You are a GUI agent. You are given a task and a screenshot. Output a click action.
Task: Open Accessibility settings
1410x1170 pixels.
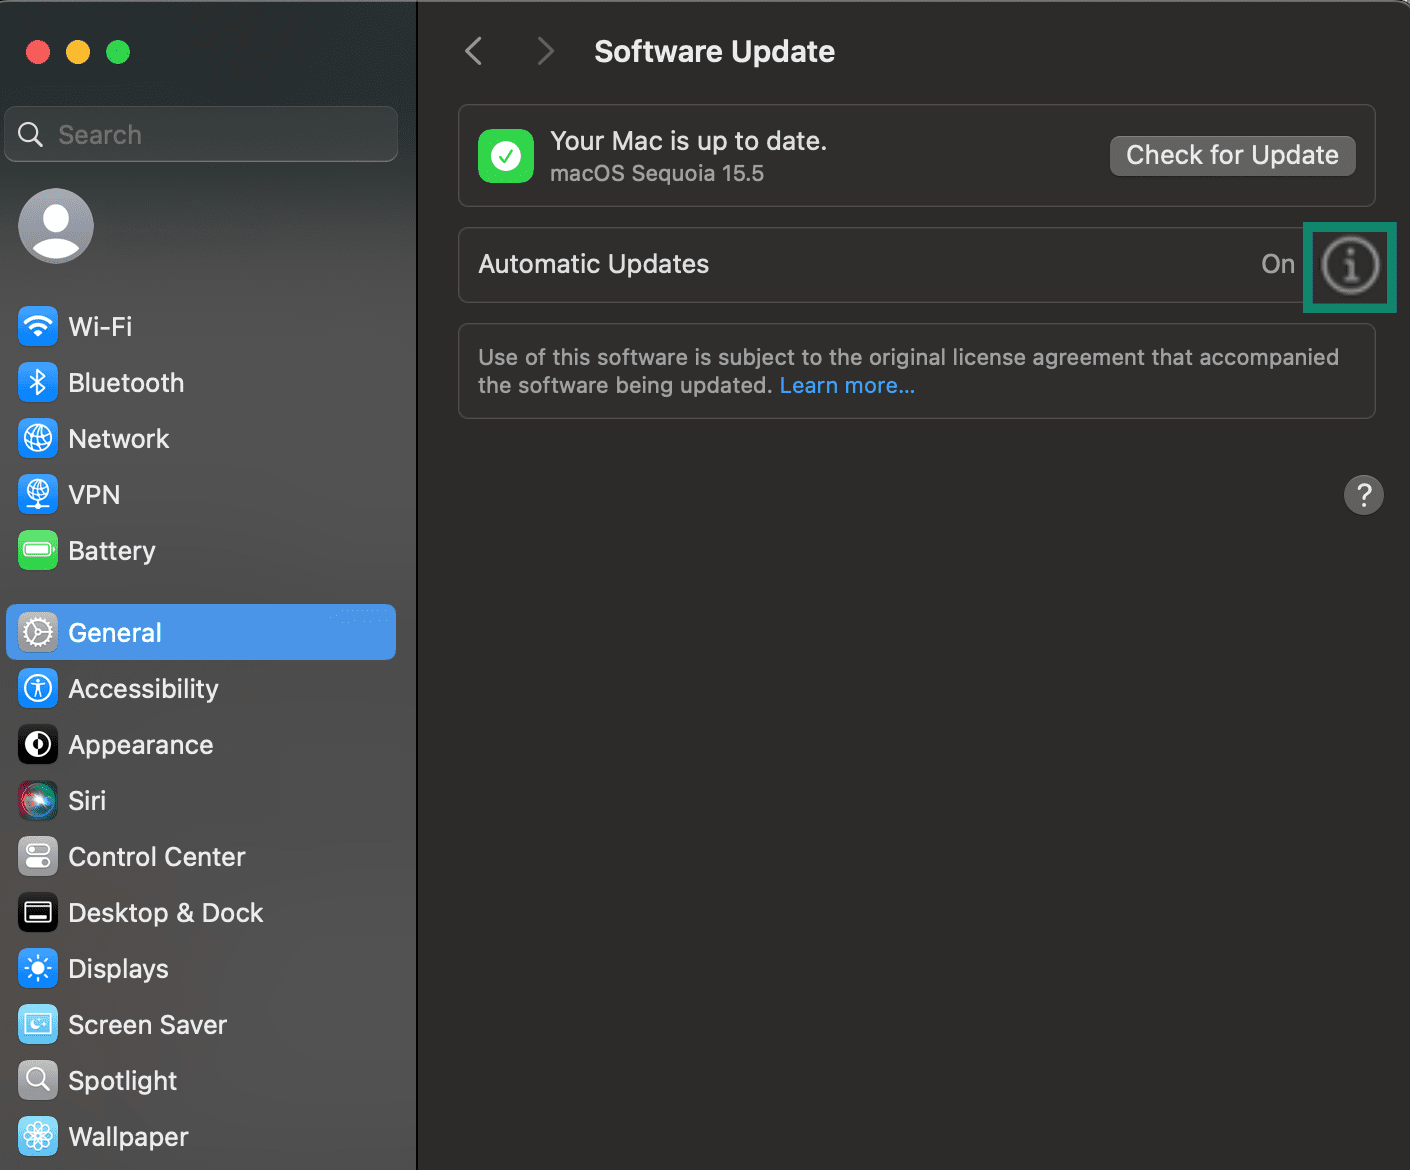[x=143, y=688]
